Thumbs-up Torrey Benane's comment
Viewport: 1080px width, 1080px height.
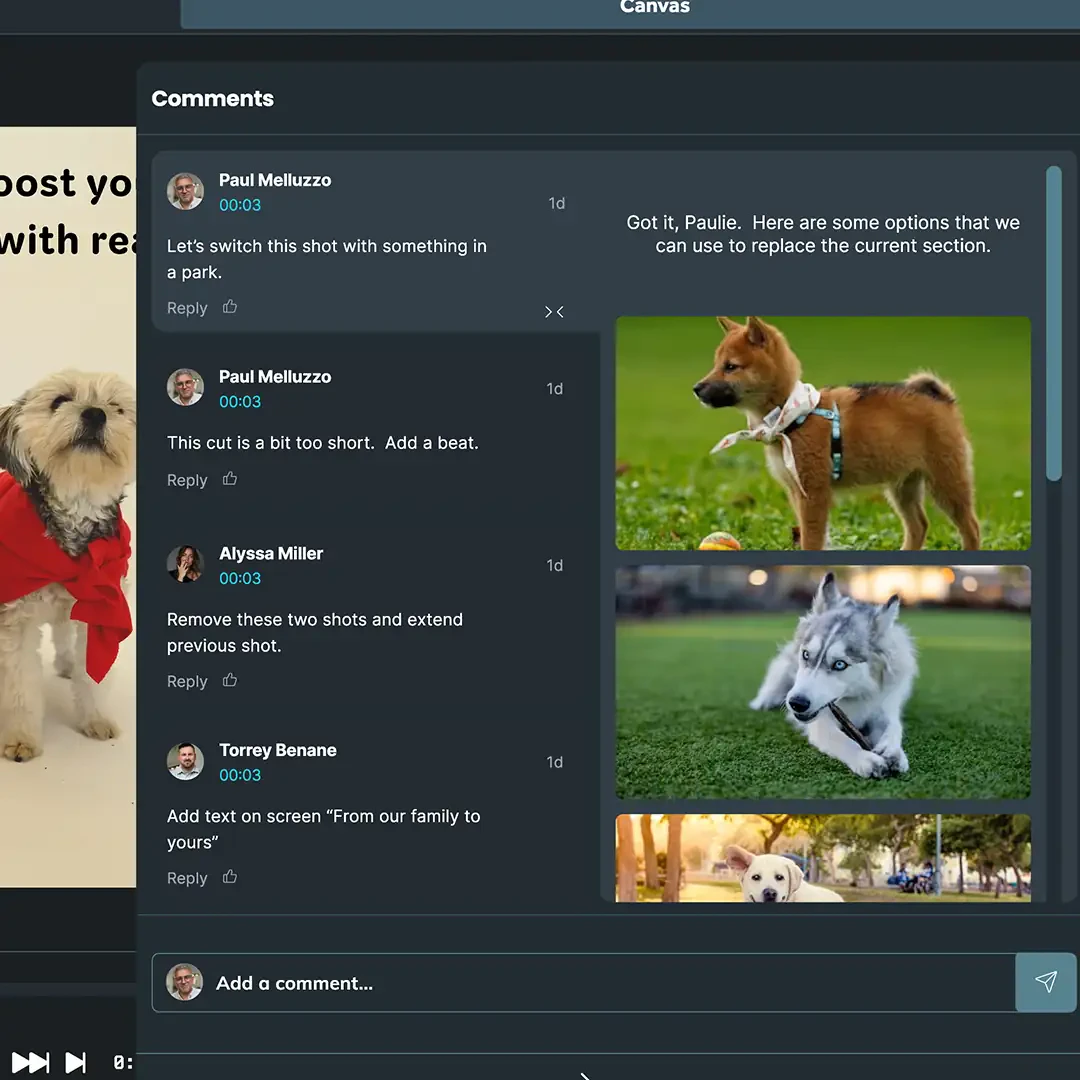230,877
